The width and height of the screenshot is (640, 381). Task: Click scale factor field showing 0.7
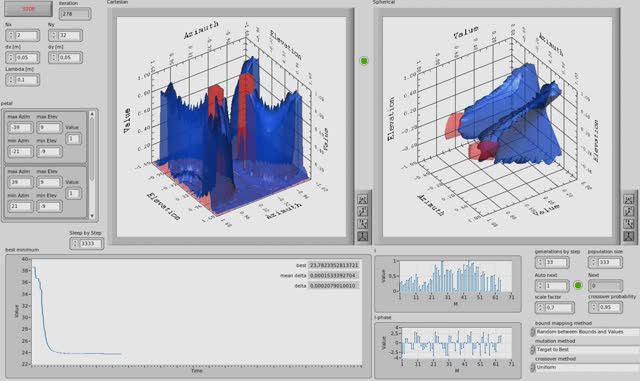[x=558, y=307]
